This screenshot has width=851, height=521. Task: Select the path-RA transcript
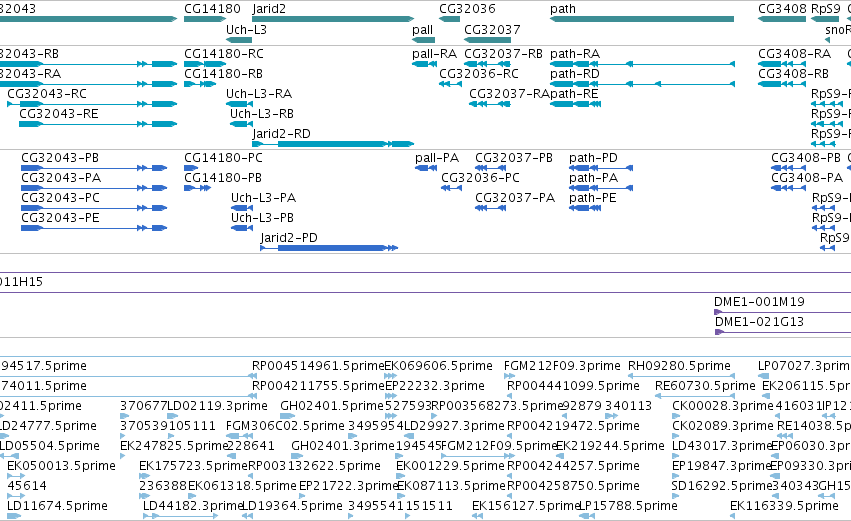[x=643, y=64]
